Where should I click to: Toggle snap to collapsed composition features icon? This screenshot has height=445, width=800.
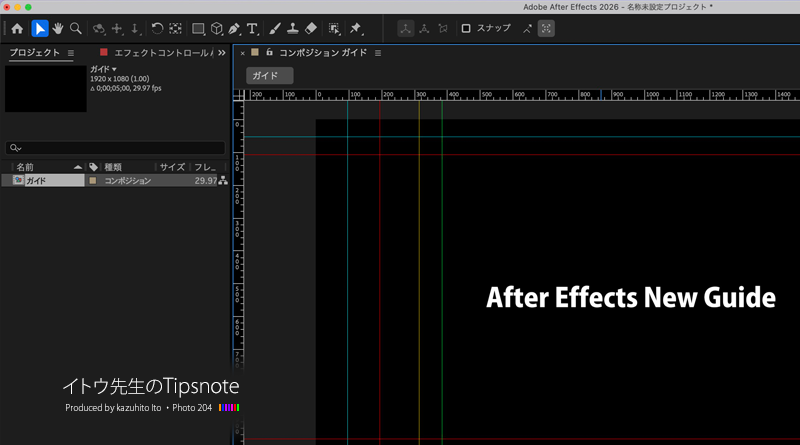546,29
